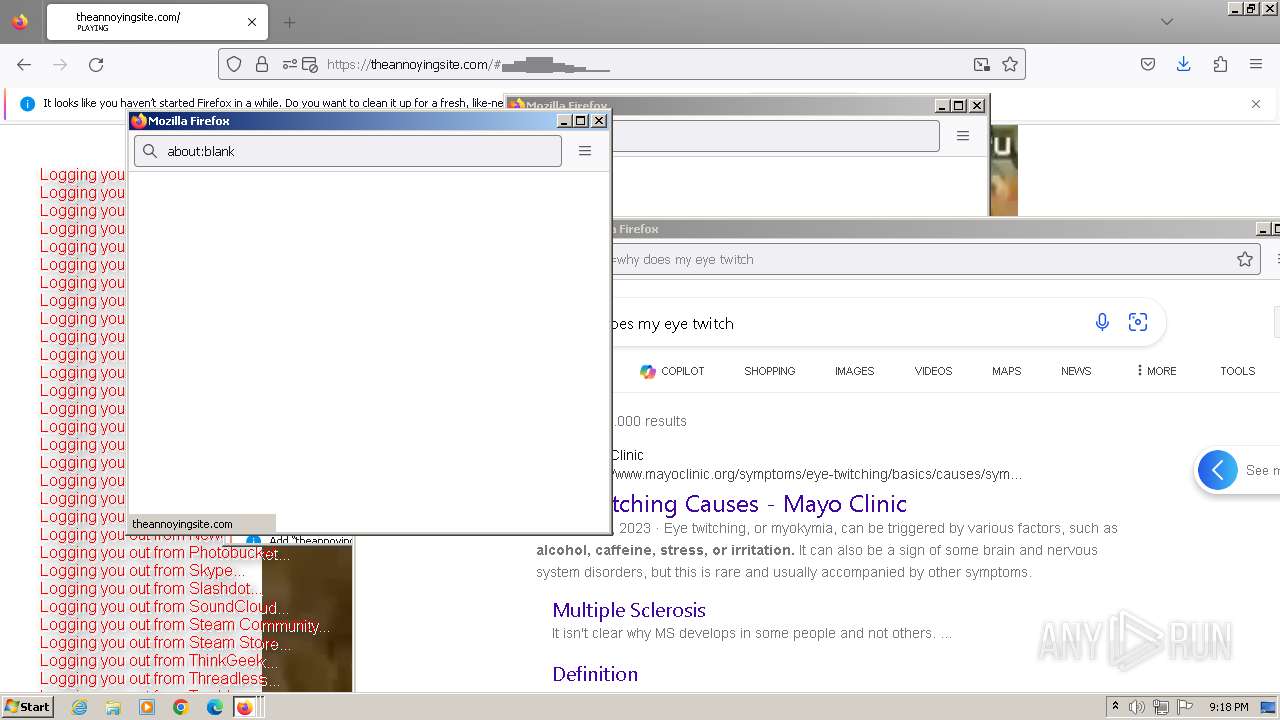Go back in main Firefox window
Screen dimensions: 1280x720
[x=24, y=64]
